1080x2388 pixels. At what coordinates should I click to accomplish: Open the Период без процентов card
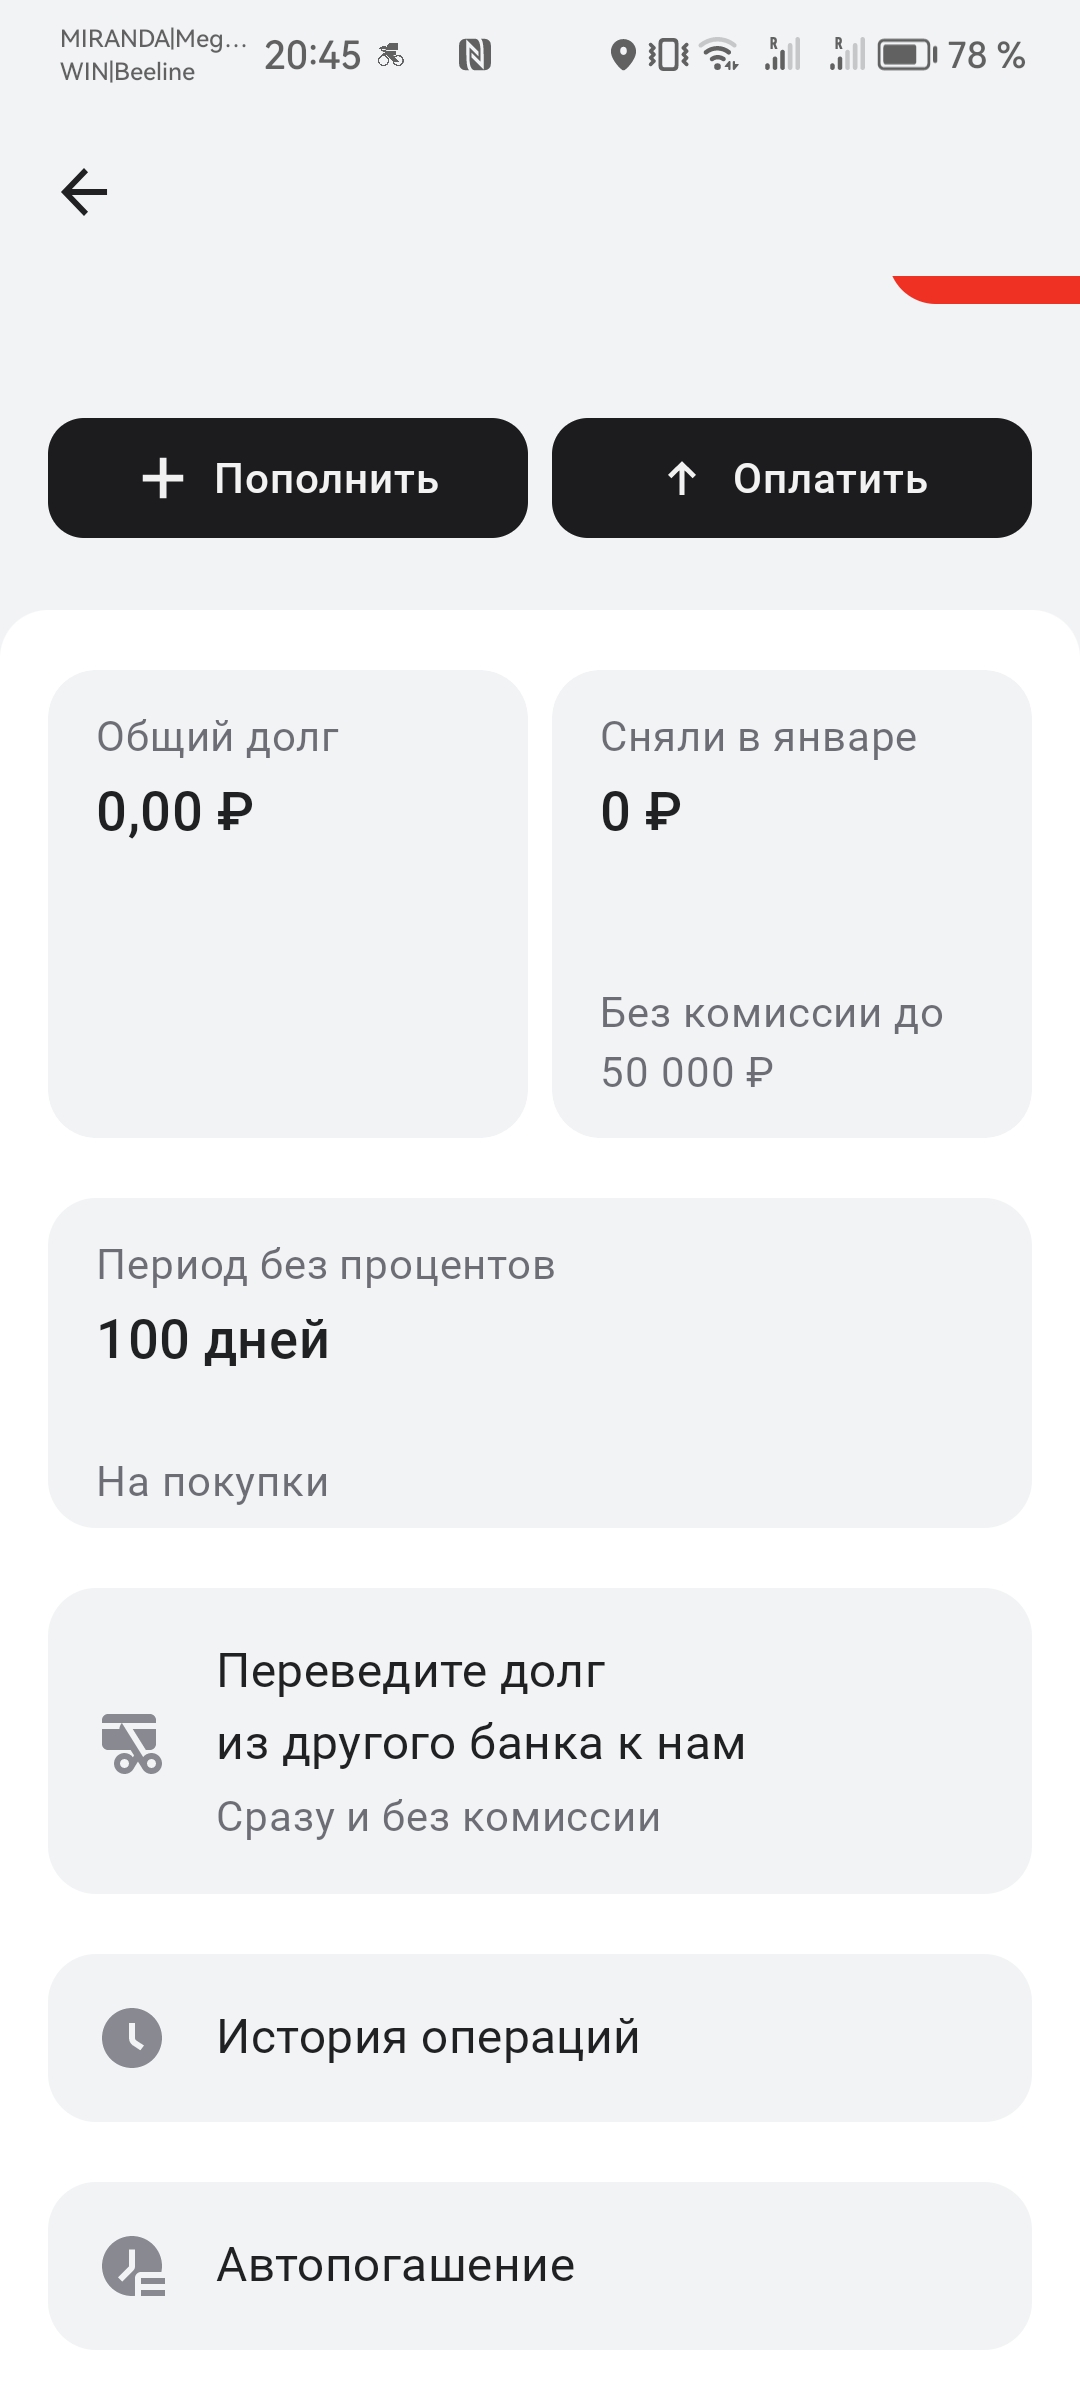click(x=540, y=1362)
